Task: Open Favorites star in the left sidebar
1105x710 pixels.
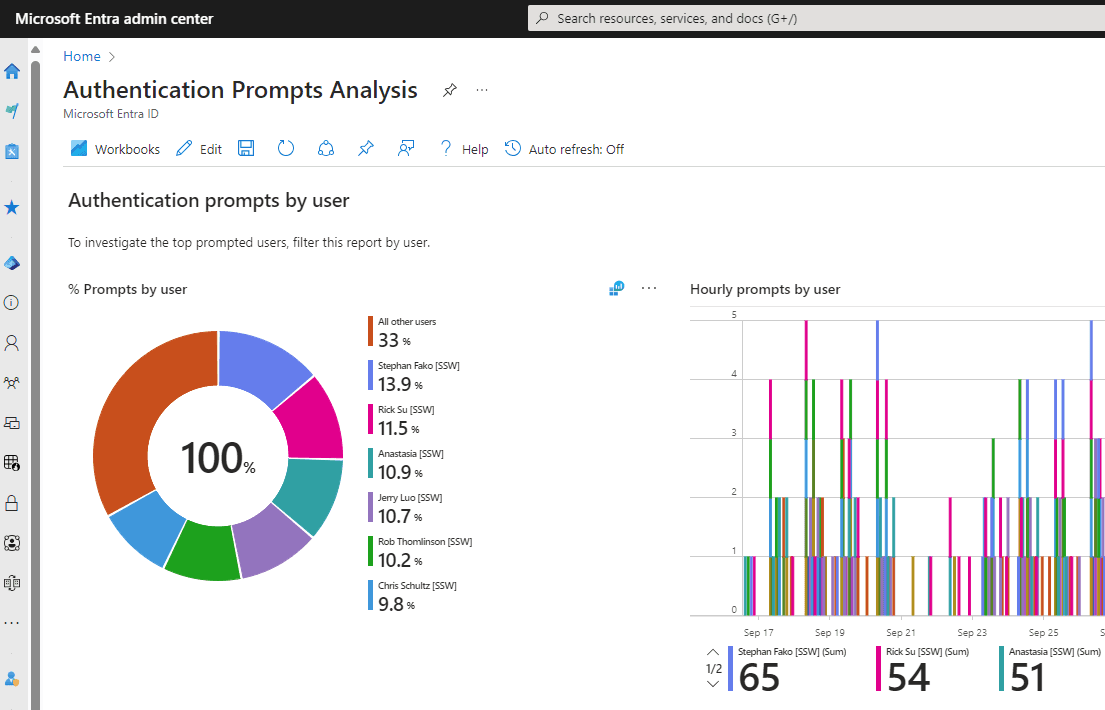Action: click(12, 208)
